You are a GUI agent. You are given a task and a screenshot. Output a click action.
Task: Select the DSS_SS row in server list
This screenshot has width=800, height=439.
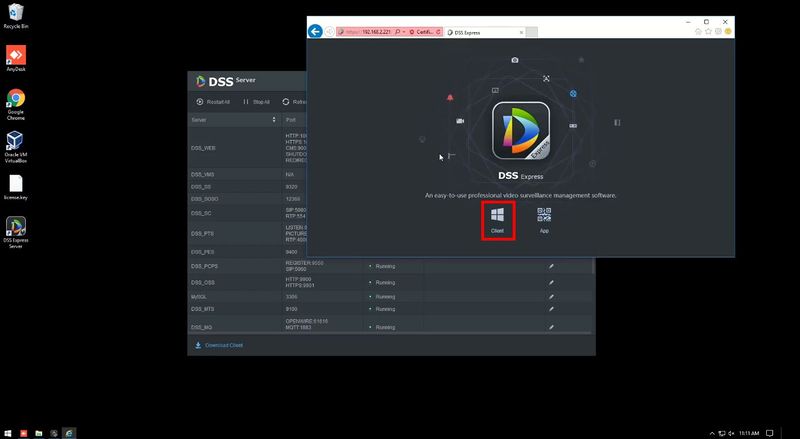pos(247,187)
